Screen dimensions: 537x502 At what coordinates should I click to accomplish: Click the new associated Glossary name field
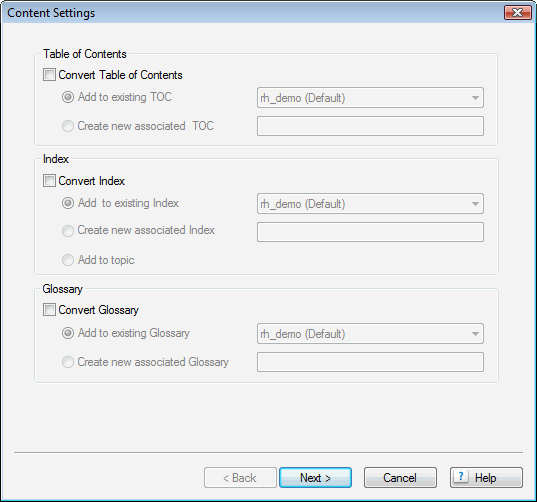point(370,362)
